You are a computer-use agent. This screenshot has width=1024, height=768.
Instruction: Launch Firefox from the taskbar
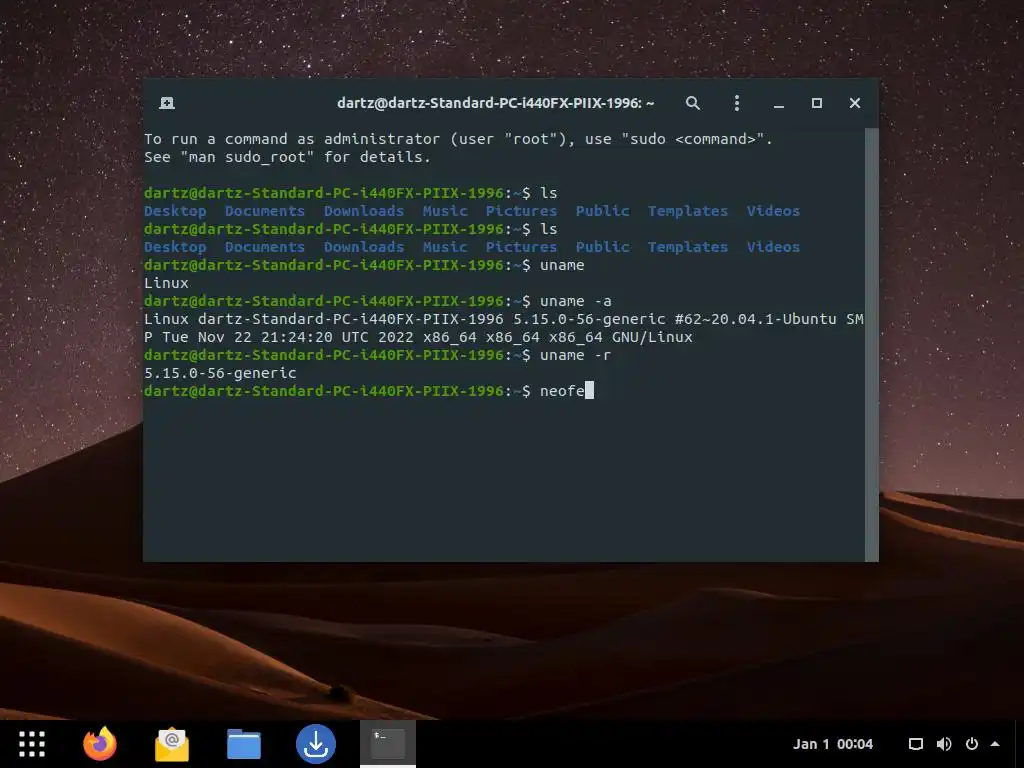click(x=100, y=744)
